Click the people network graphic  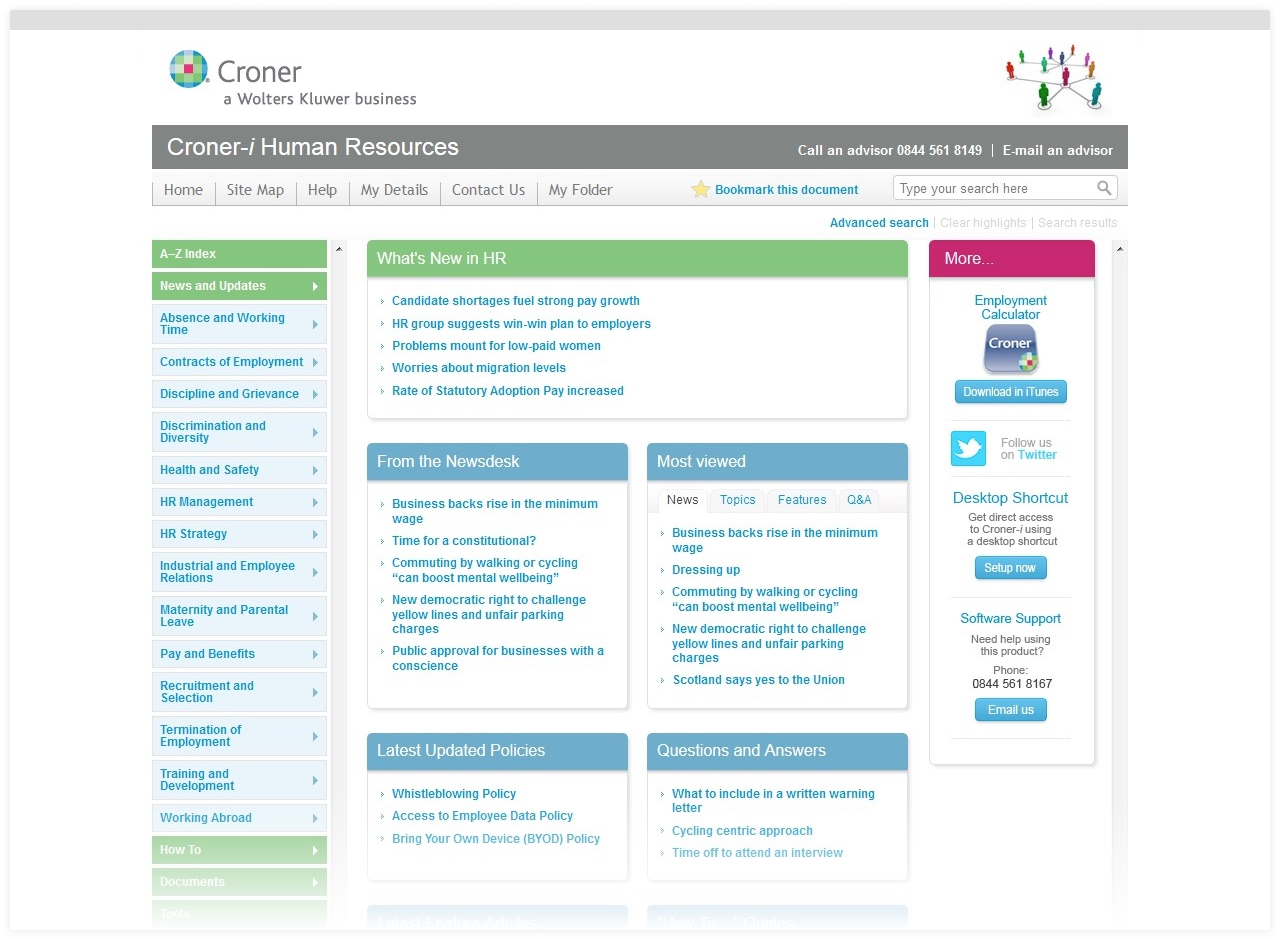(1055, 77)
